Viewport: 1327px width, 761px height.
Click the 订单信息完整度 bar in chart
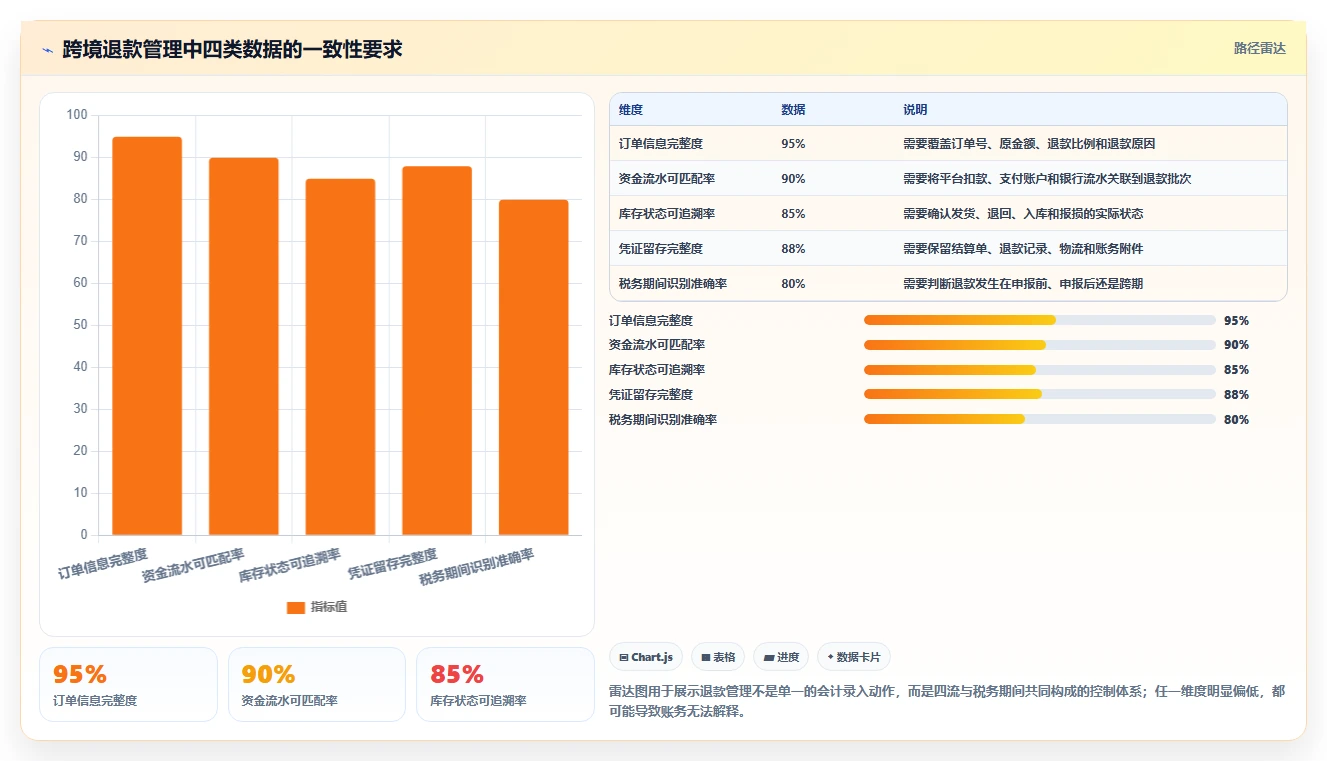tap(147, 336)
